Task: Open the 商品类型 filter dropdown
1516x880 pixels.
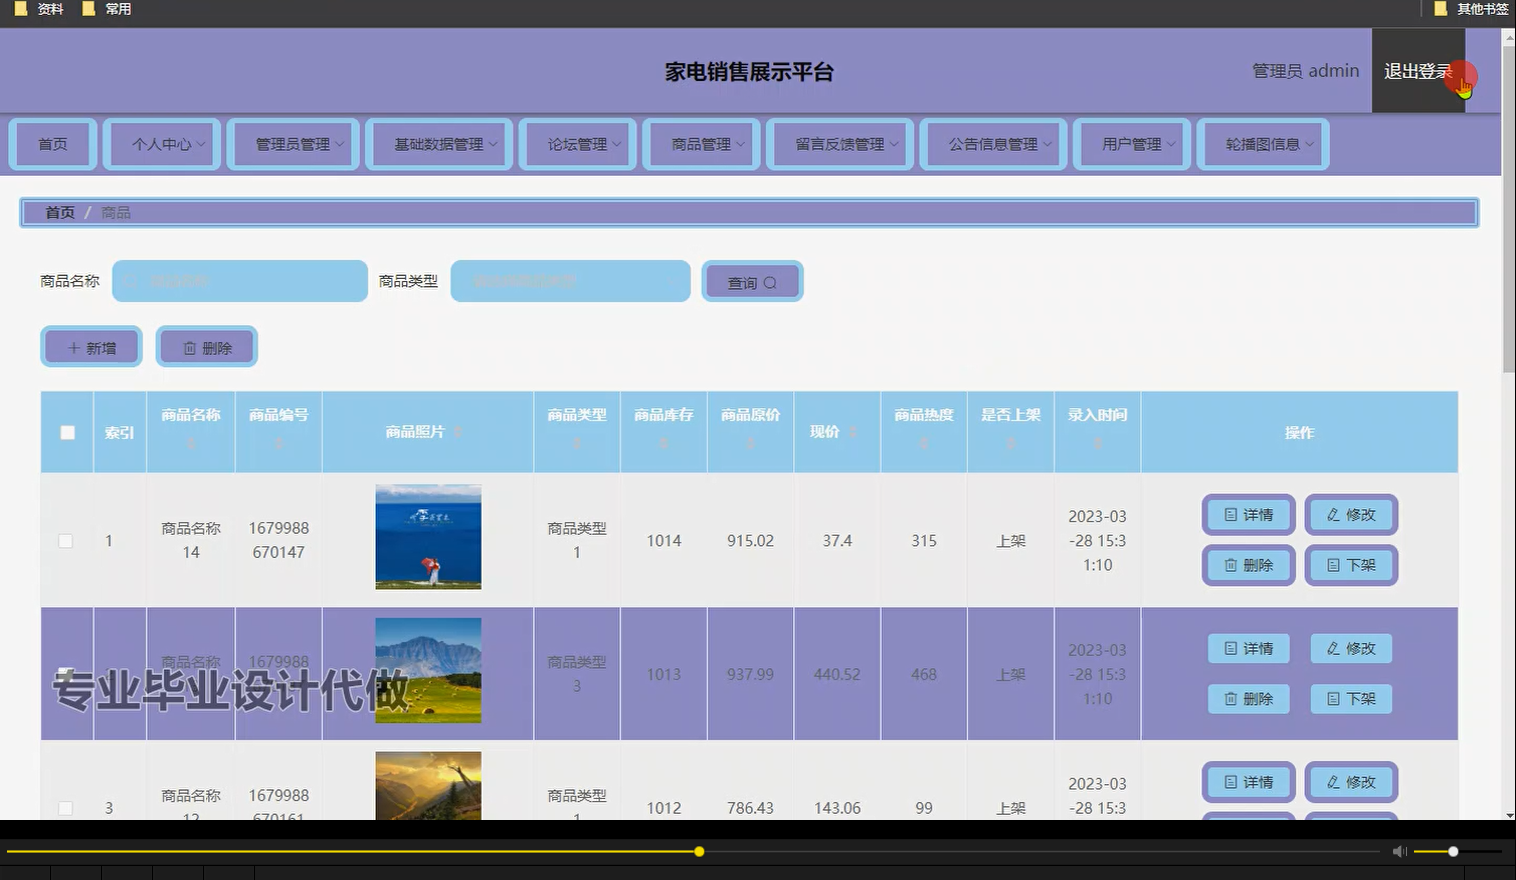Action: (569, 281)
